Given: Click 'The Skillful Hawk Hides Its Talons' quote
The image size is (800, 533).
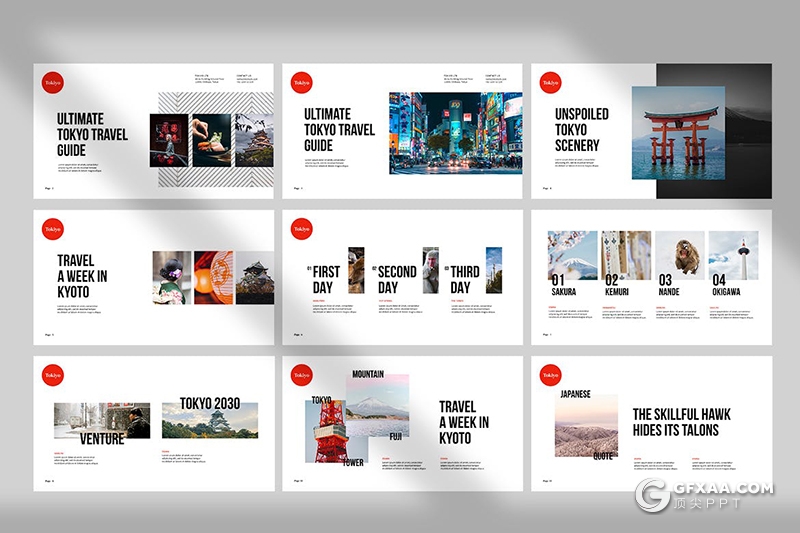Looking at the screenshot, I should point(682,422).
